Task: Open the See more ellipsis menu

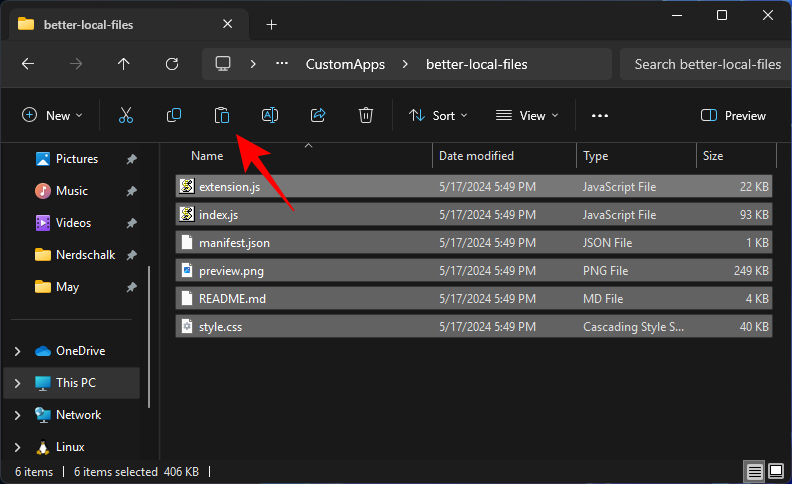Action: pos(600,116)
